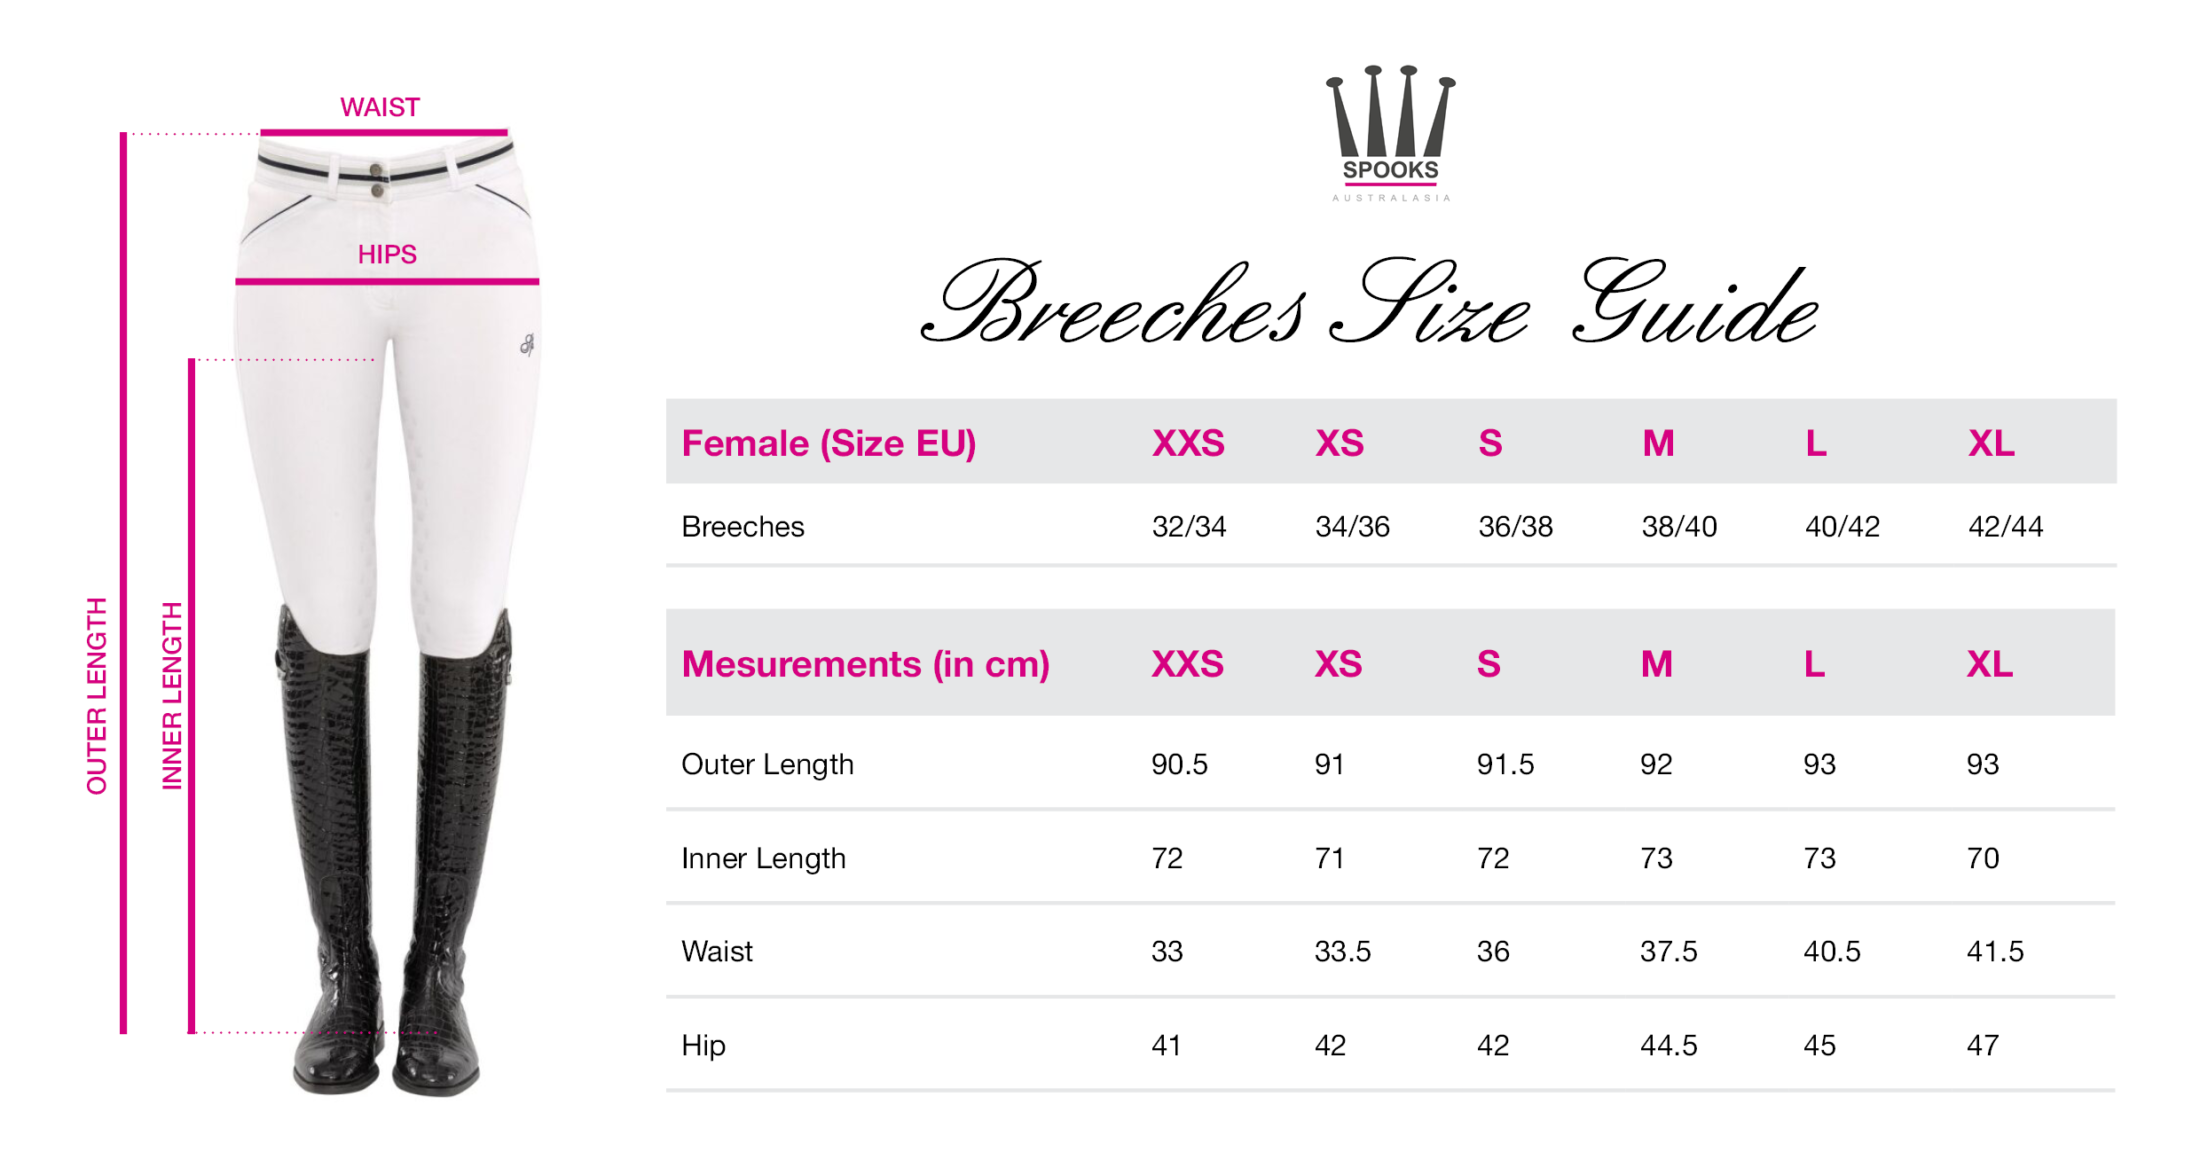The image size is (2200, 1152).
Task: Click the Spooks crown logo
Action: 1390,133
